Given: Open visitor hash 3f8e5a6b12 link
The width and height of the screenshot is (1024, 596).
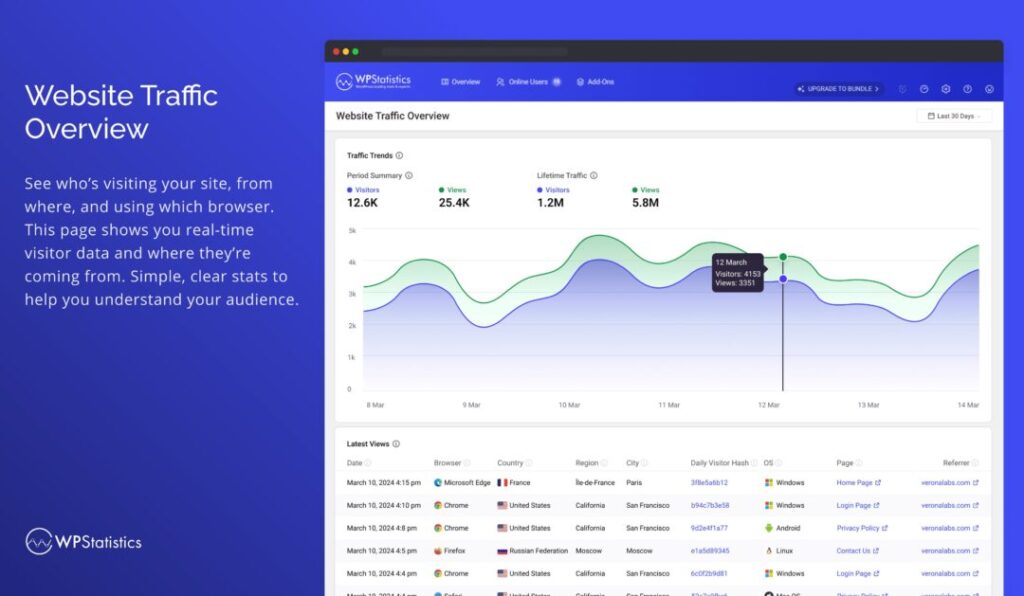Looking at the screenshot, I should 709,482.
